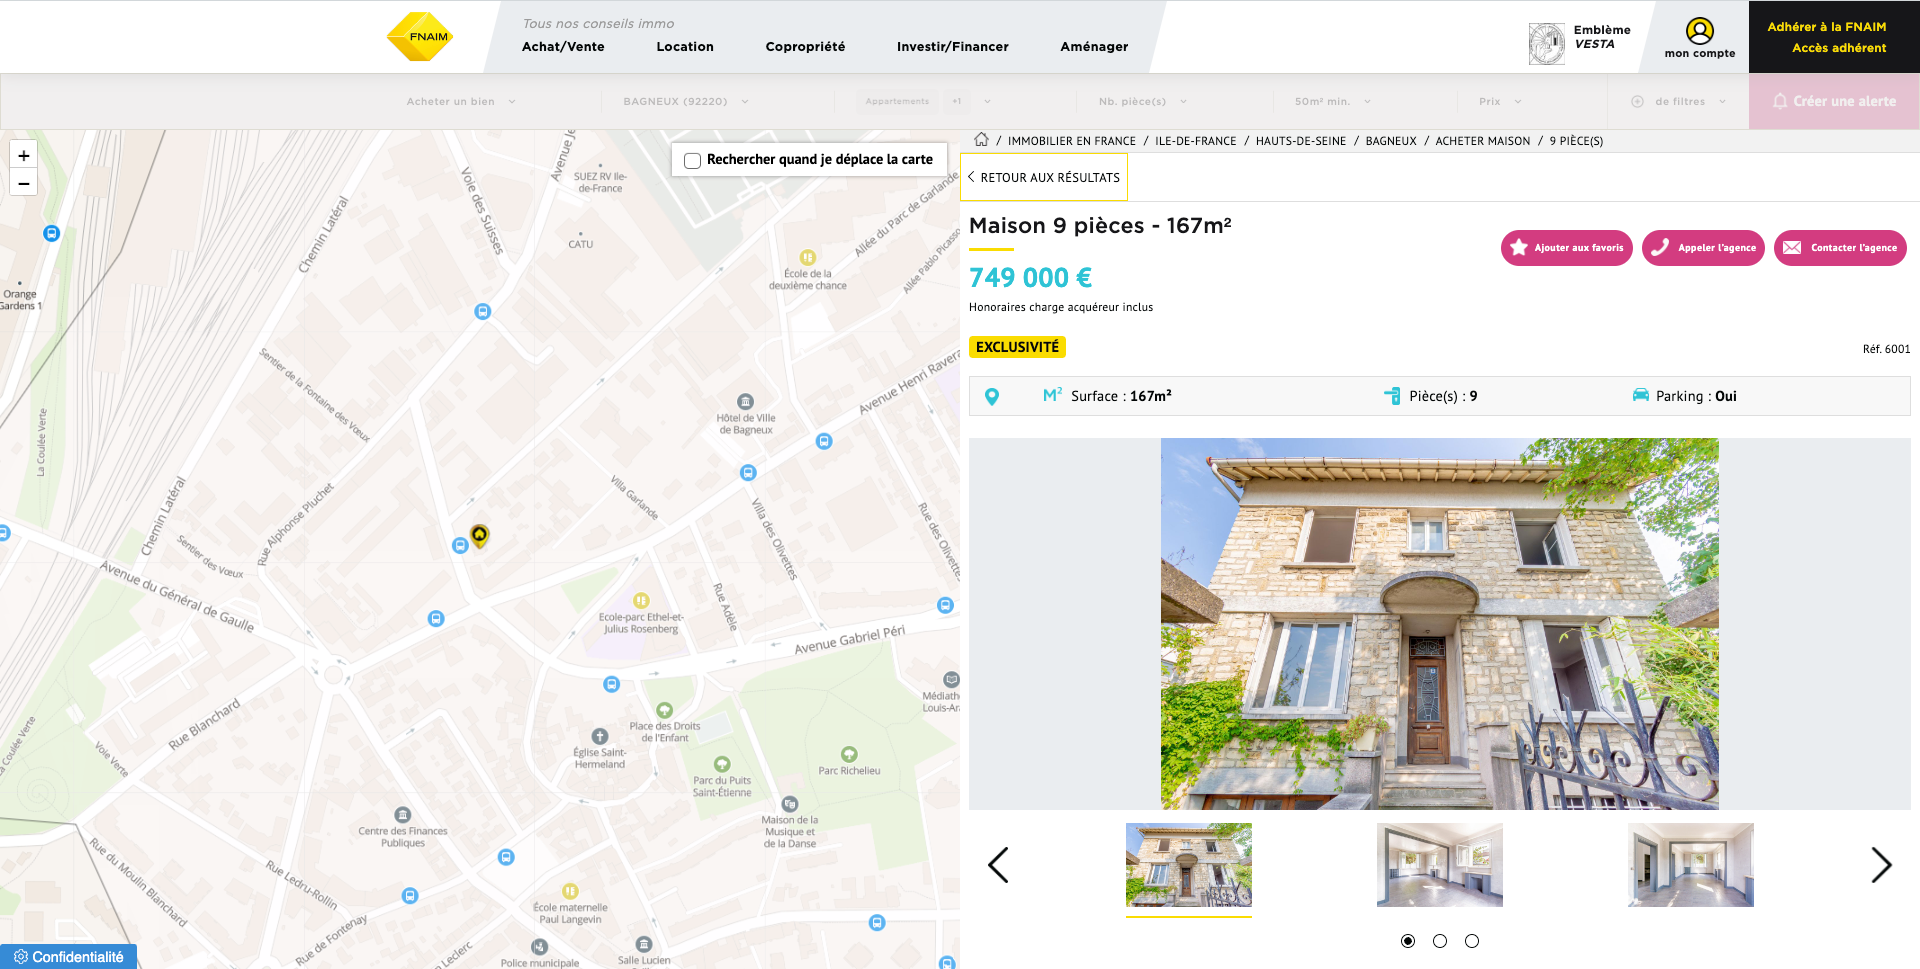Click Appeler l'agence button
This screenshot has width=1920, height=969.
pos(1703,248)
